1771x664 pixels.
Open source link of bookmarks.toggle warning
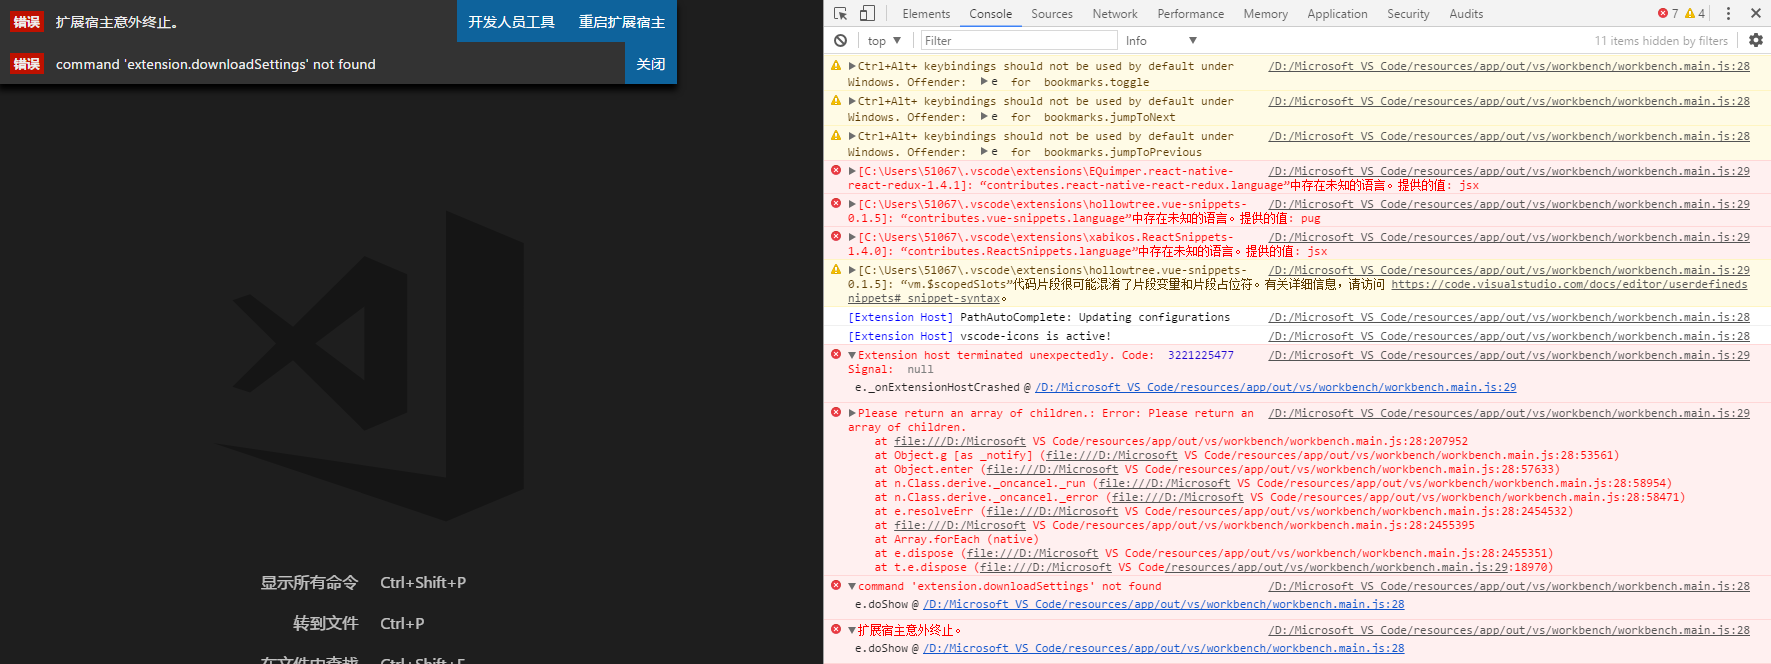click(x=1509, y=66)
